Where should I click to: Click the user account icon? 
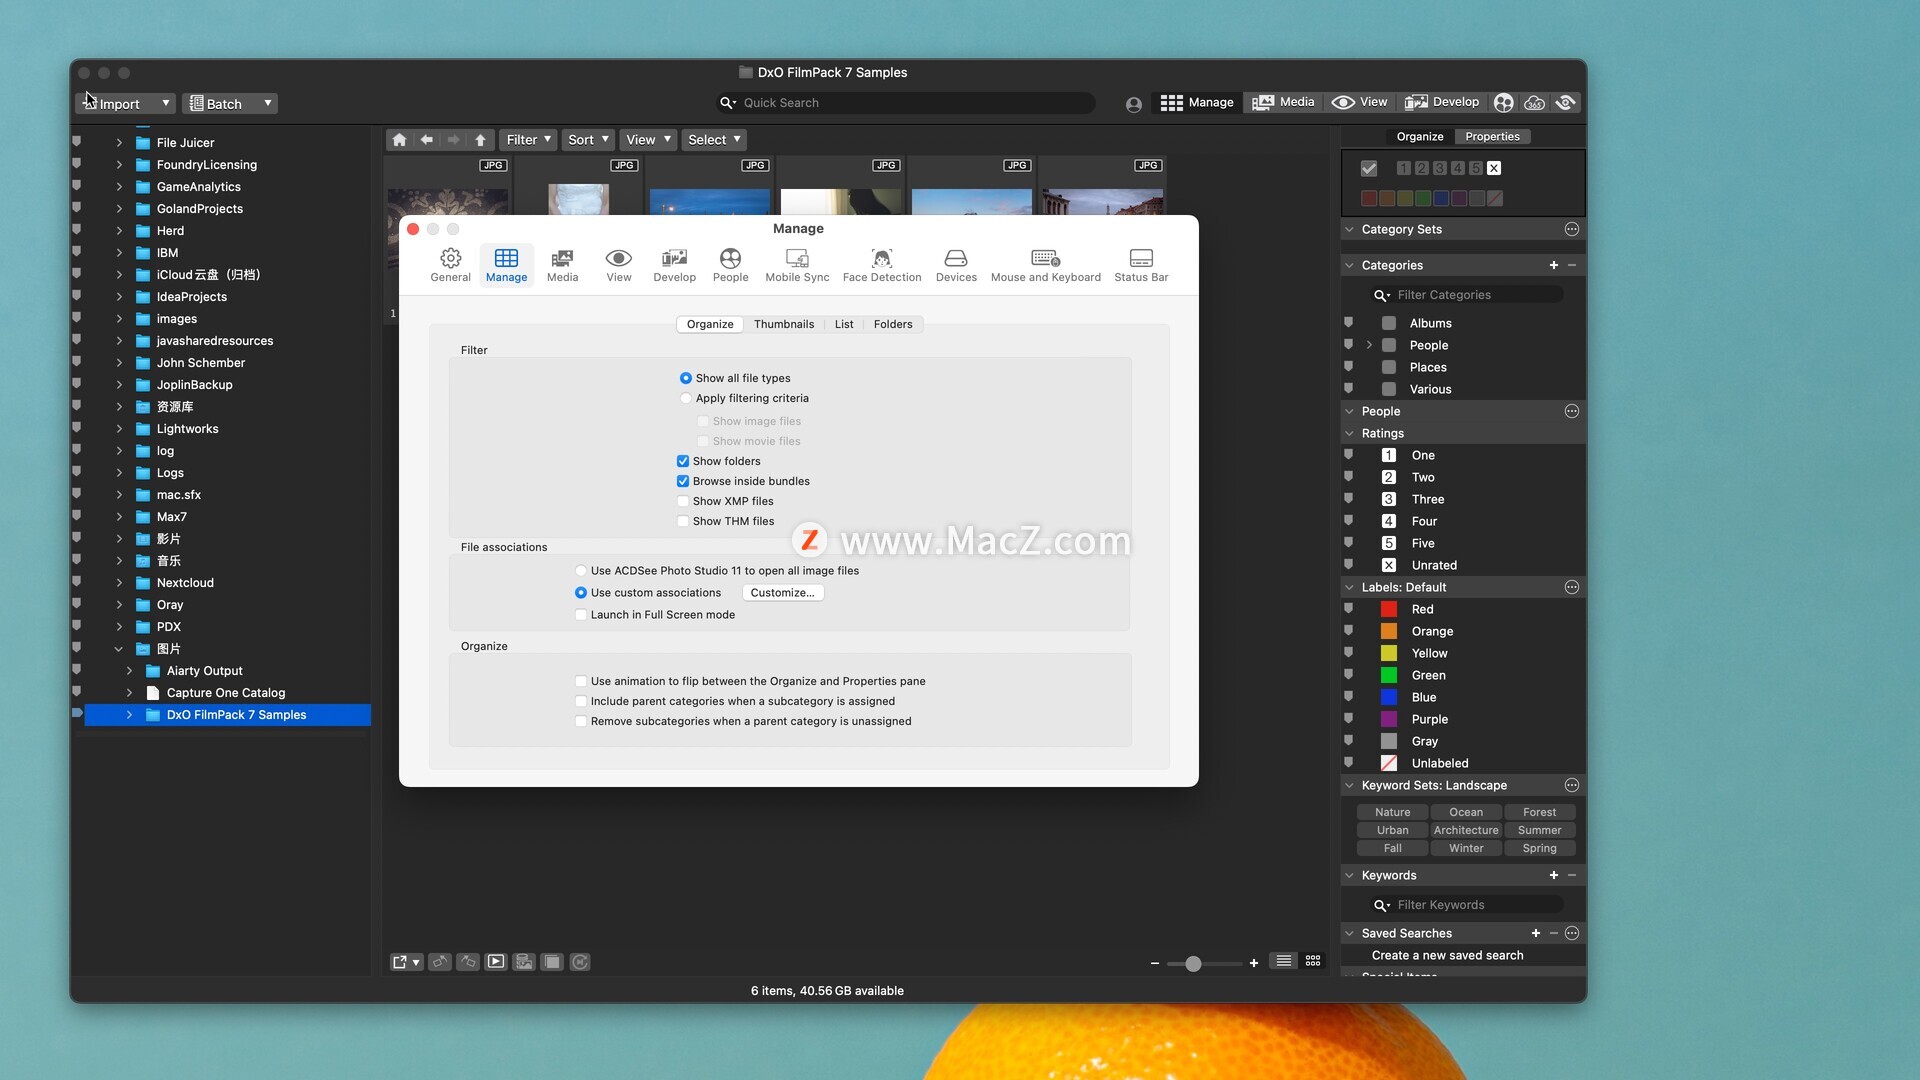tap(1134, 104)
